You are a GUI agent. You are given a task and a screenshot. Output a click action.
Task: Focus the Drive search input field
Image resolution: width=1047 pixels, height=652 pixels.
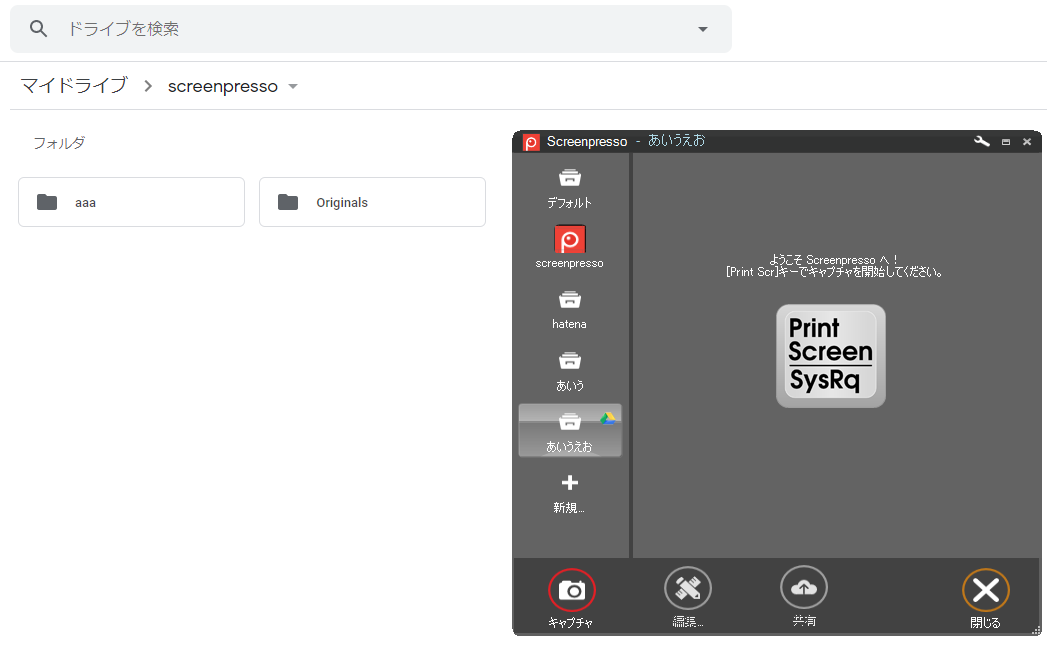pyautogui.click(x=371, y=29)
